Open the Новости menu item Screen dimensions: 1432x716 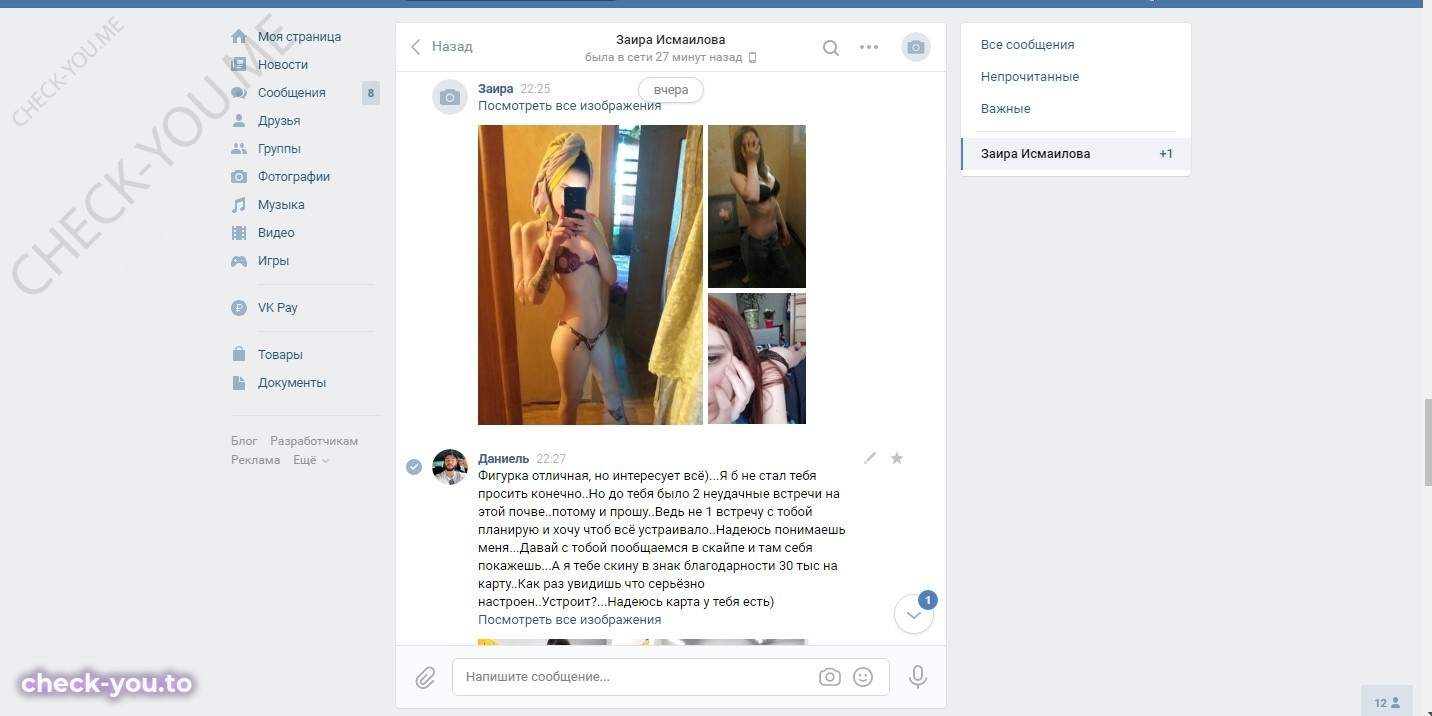coord(283,65)
